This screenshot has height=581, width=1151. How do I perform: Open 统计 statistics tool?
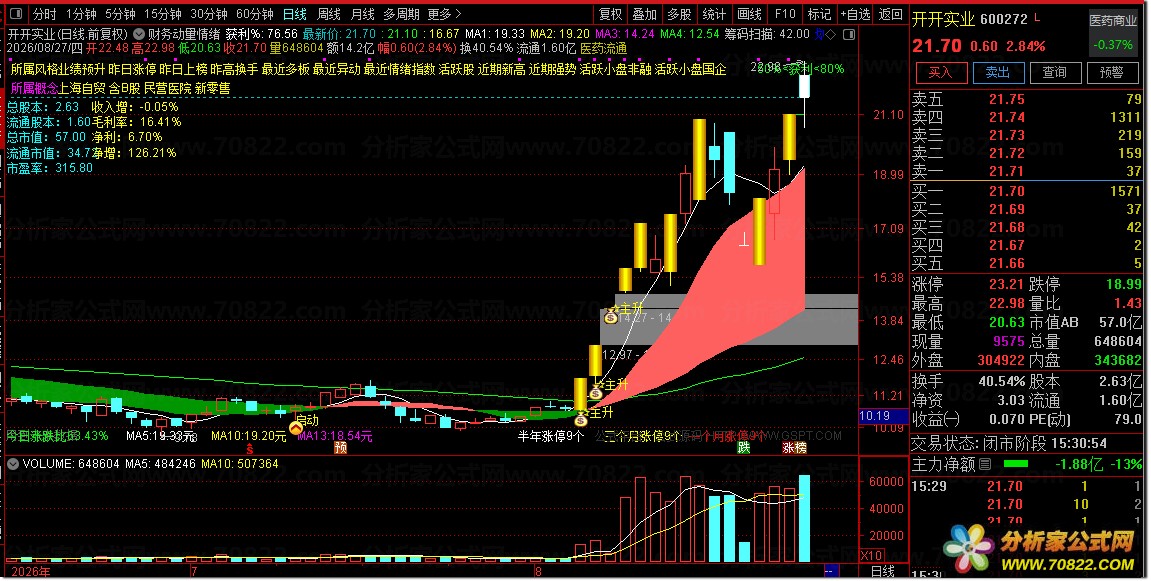(x=714, y=14)
